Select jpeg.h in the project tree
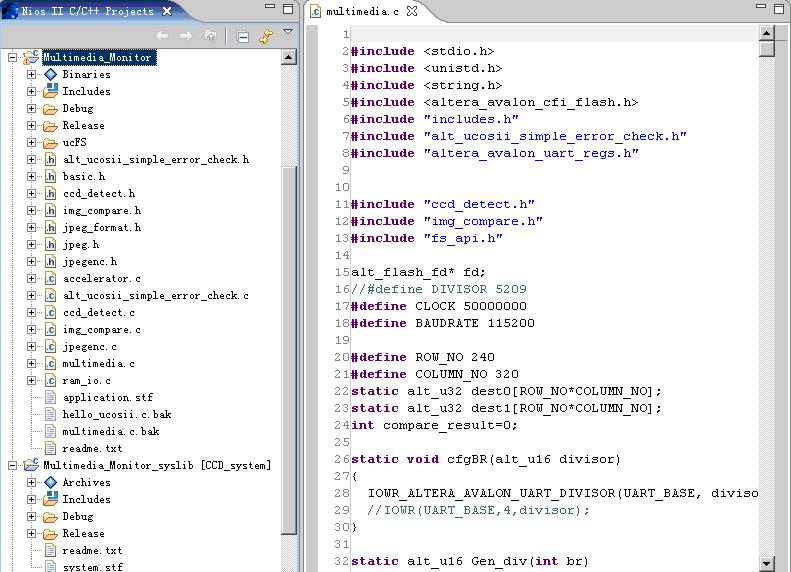 click(x=81, y=245)
